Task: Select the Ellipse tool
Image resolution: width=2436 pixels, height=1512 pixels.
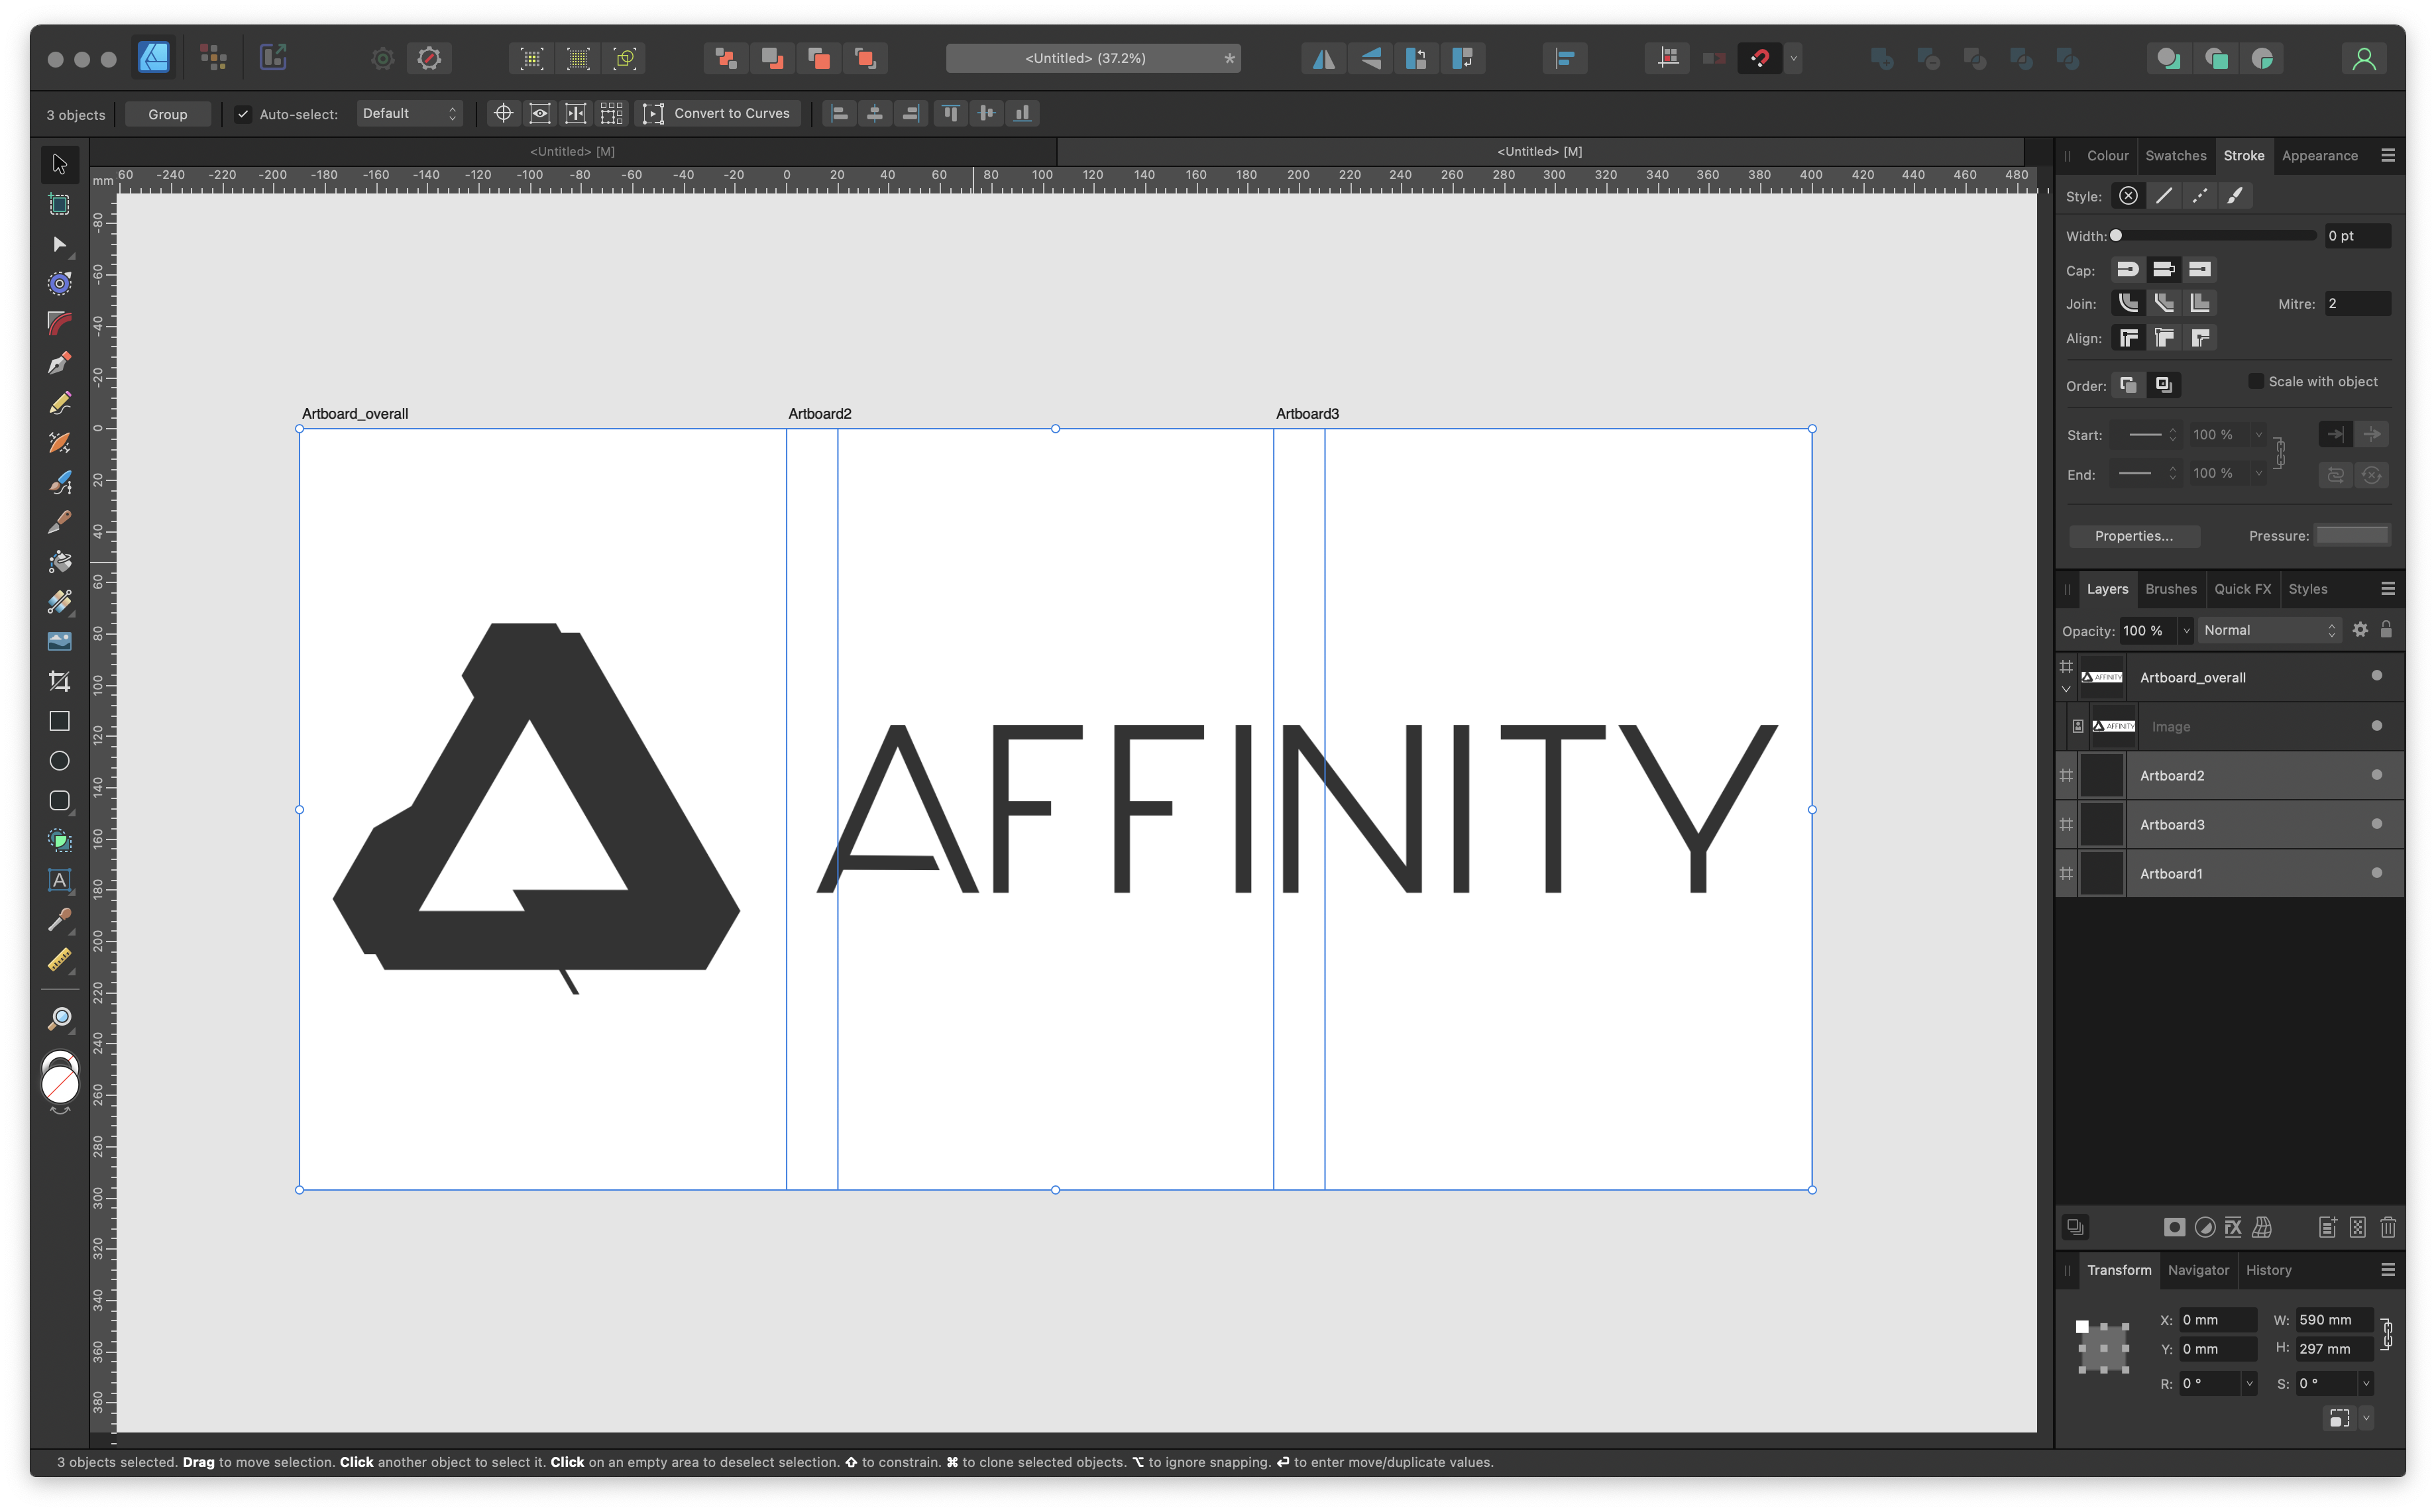Action: [x=60, y=761]
